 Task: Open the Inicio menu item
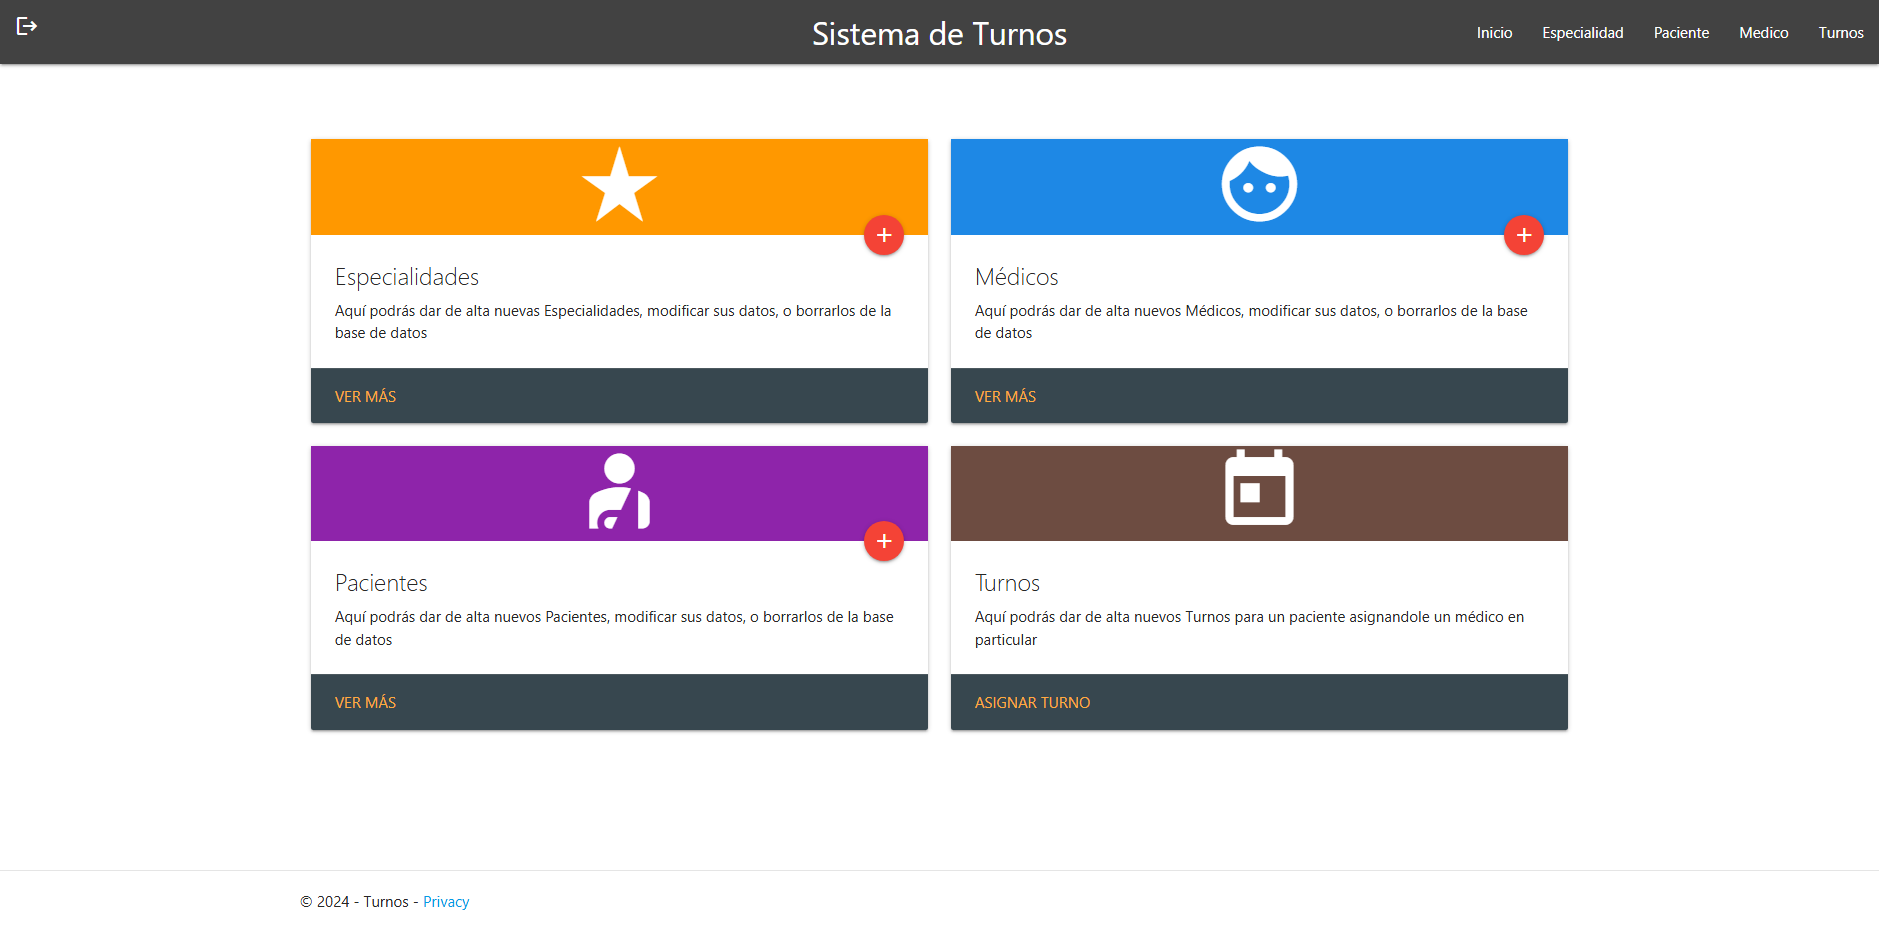(1494, 32)
